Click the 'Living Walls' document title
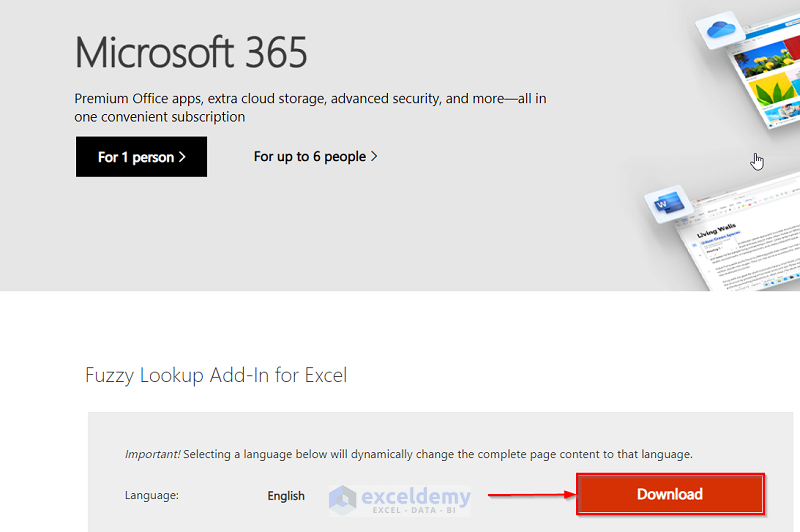The image size is (800, 532). click(x=714, y=232)
